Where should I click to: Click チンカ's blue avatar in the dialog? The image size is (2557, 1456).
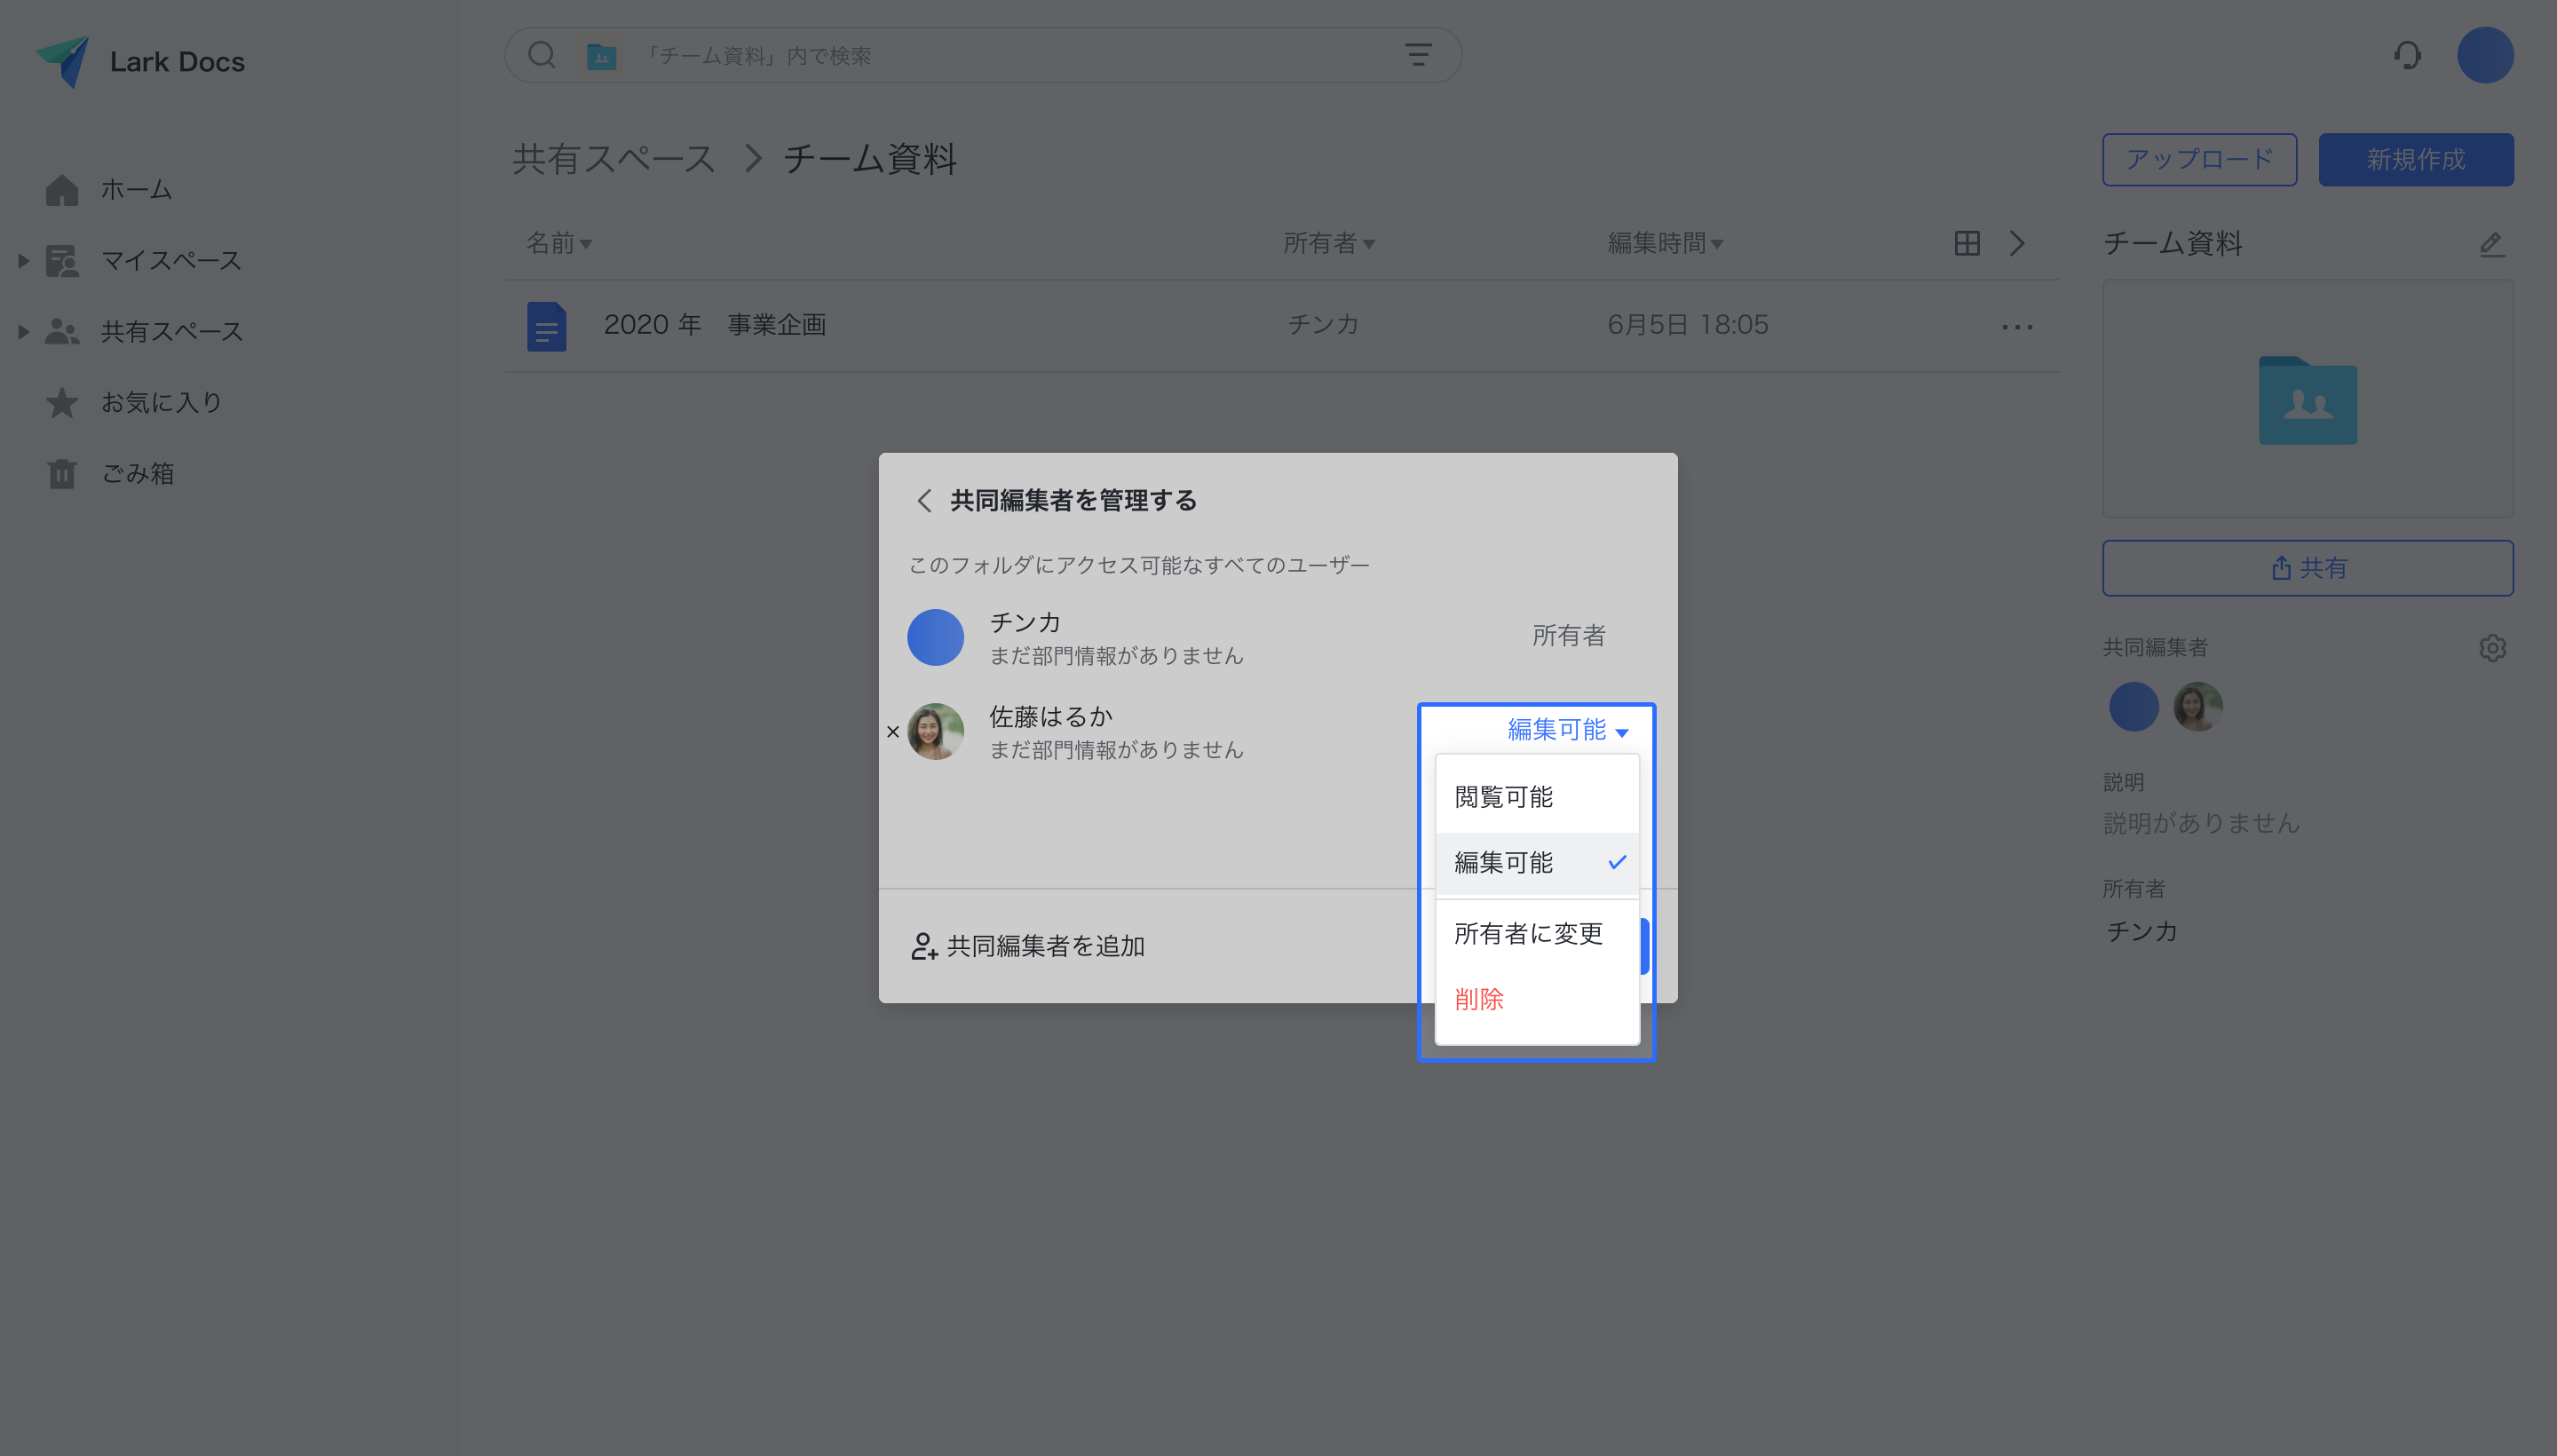pos(935,637)
